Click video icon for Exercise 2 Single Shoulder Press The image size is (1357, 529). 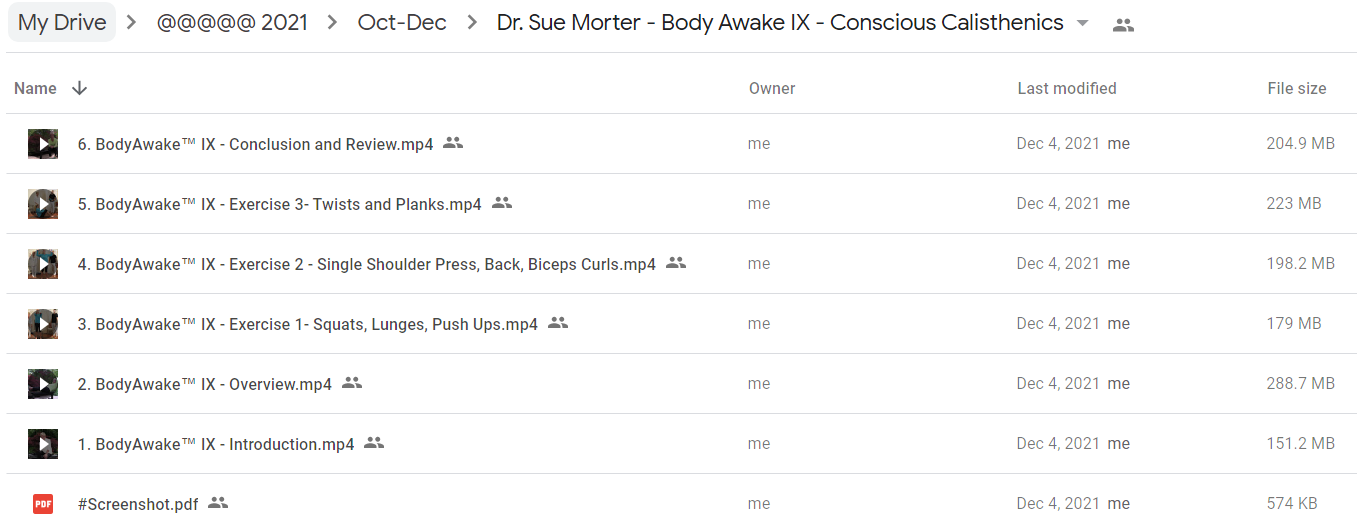tap(43, 264)
